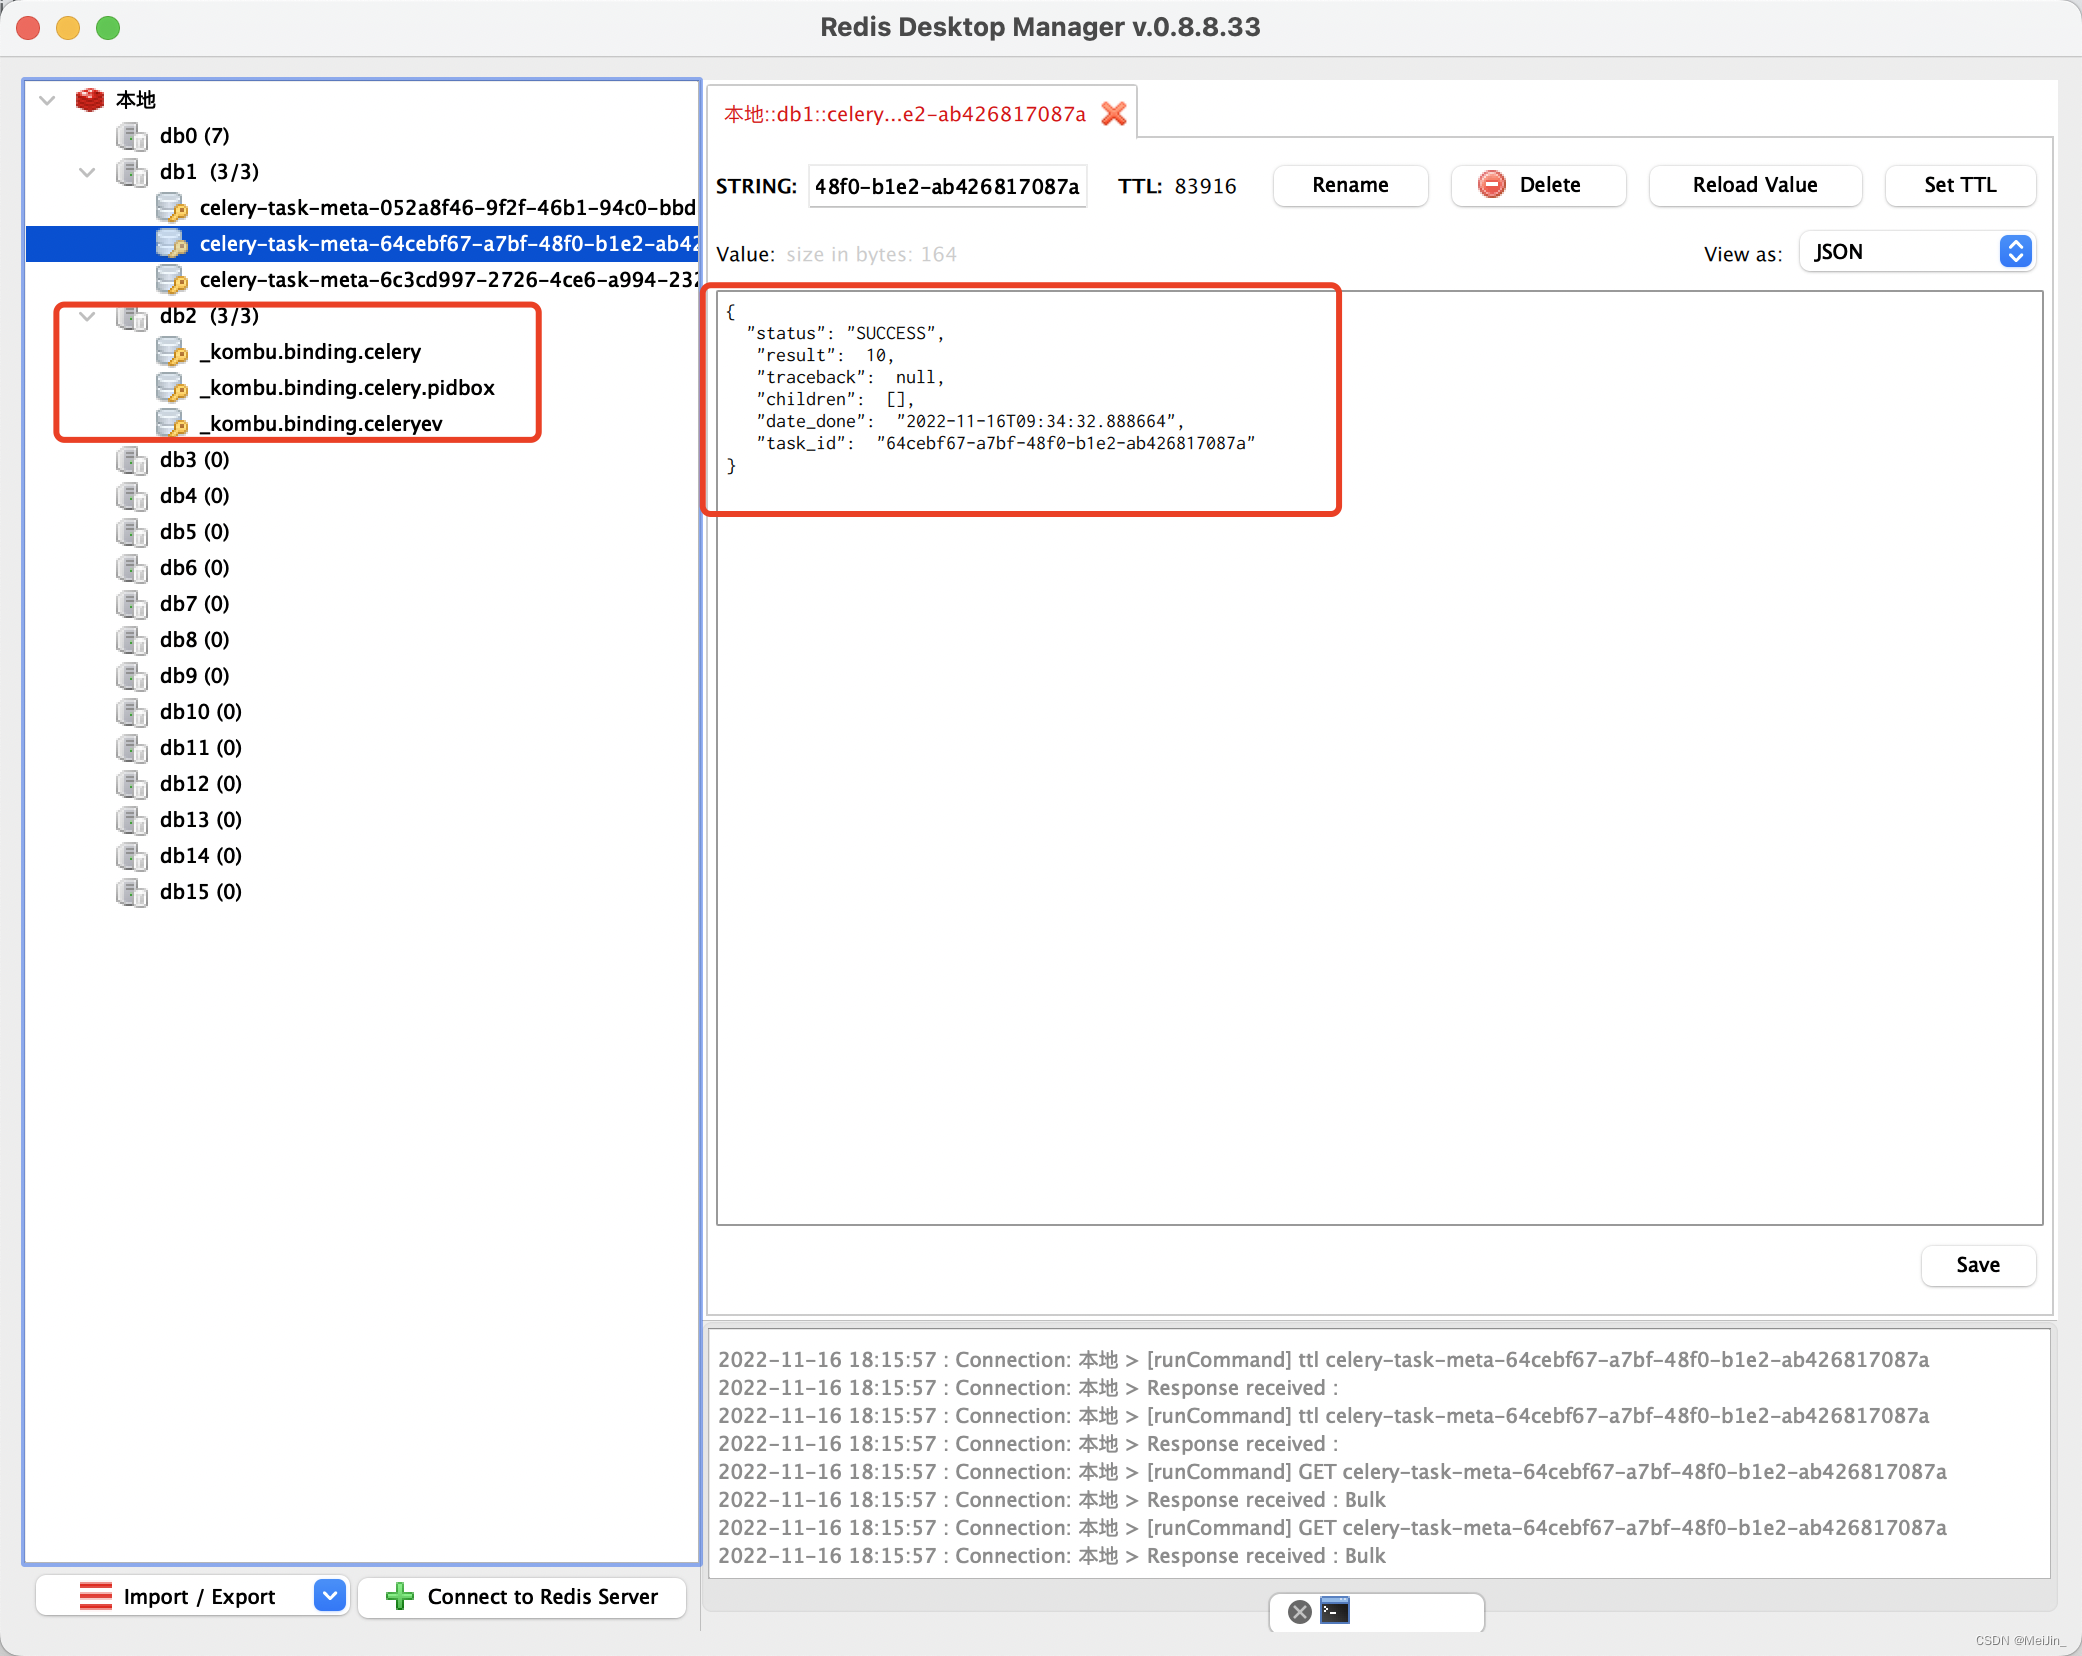Click the "status": "SUCCESS" line

coord(845,333)
